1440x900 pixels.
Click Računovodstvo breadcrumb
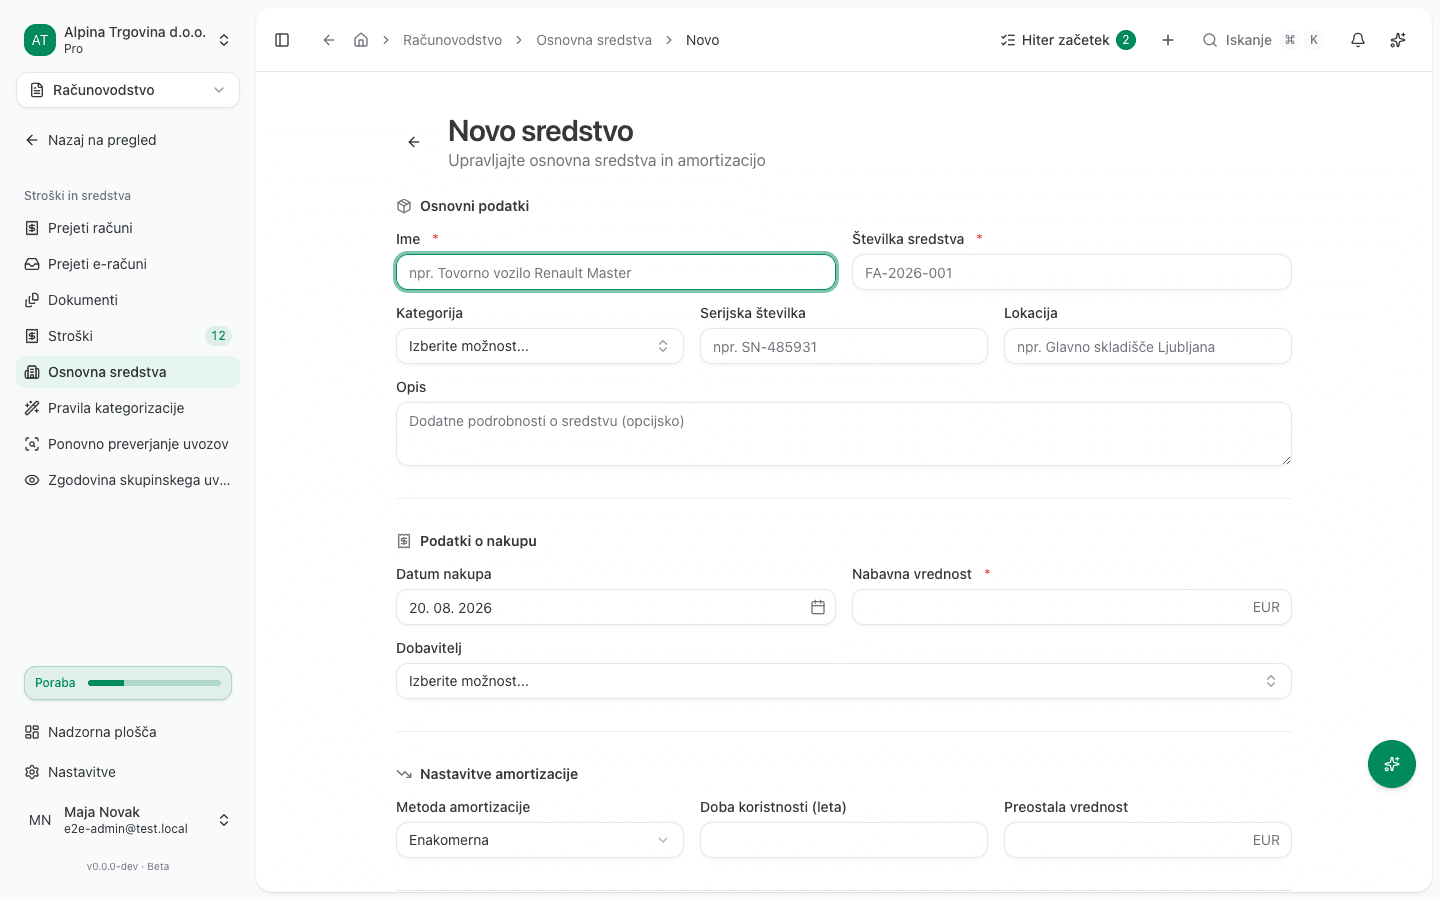coord(452,40)
